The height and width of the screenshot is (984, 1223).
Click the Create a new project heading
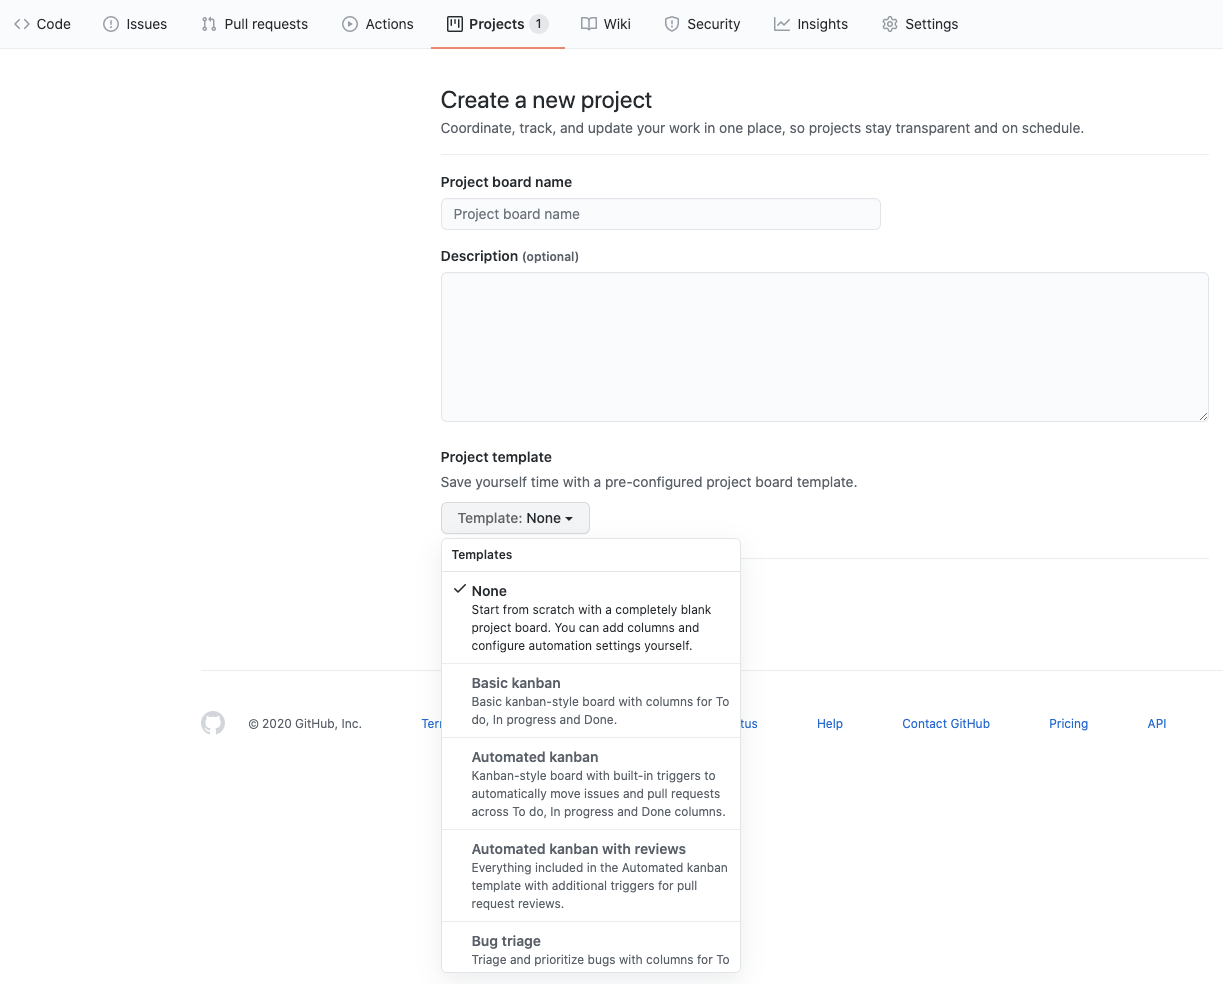(x=546, y=100)
